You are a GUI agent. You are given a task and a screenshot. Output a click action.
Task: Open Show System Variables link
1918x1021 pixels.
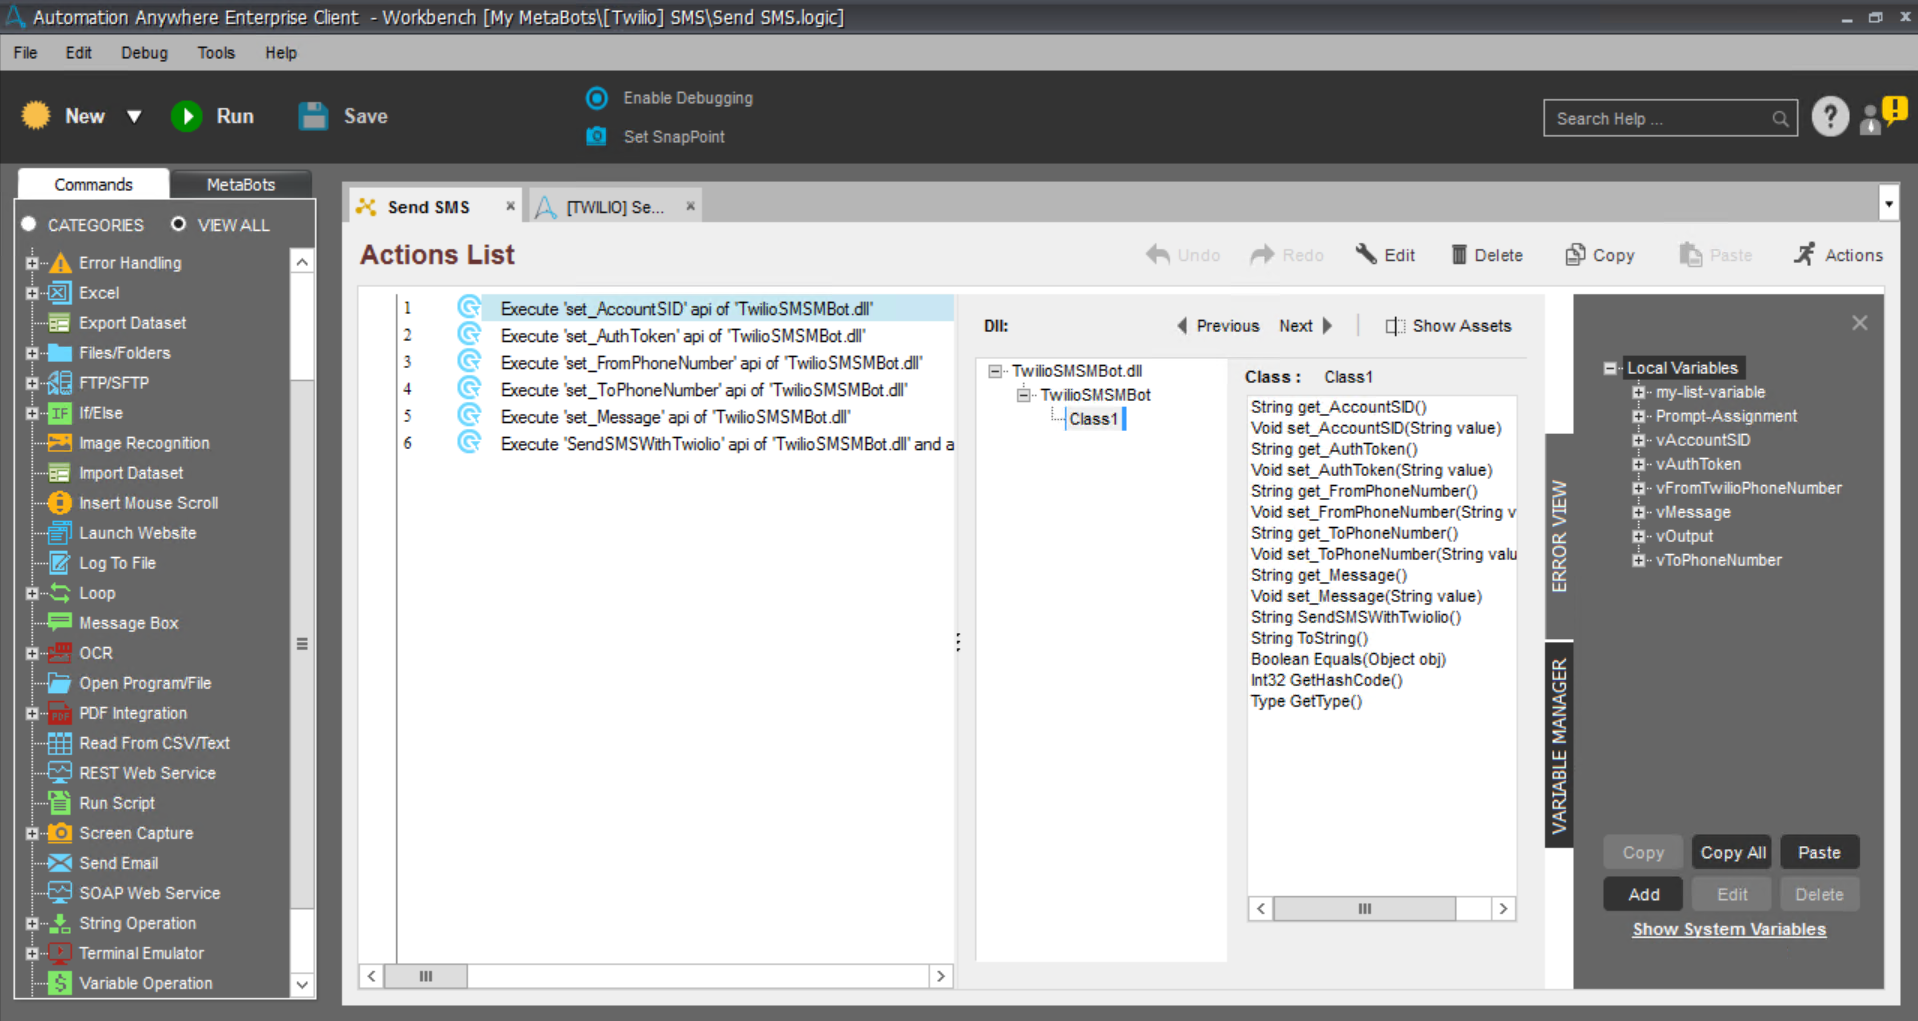[1728, 929]
